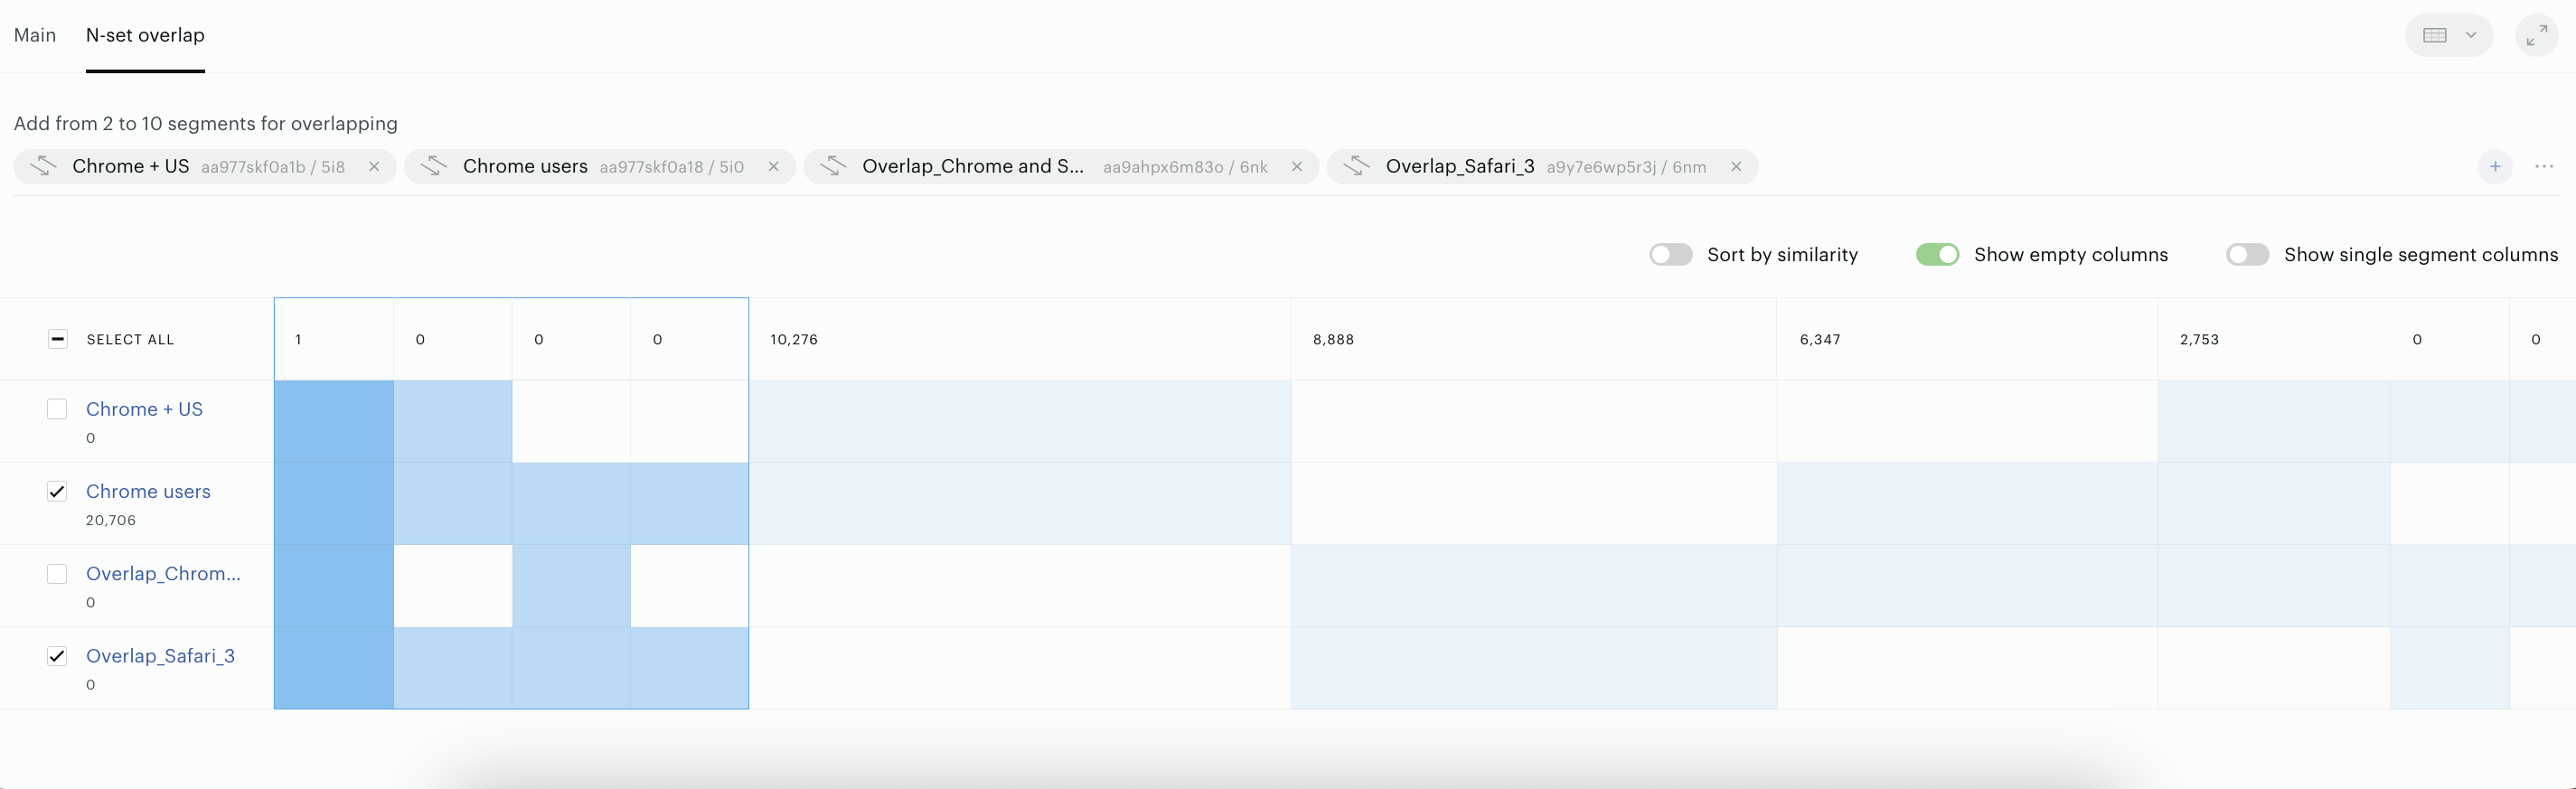The image size is (2576, 789).
Task: Remove the Overlap_Chrome and S... segment chip
Action: click(1297, 167)
